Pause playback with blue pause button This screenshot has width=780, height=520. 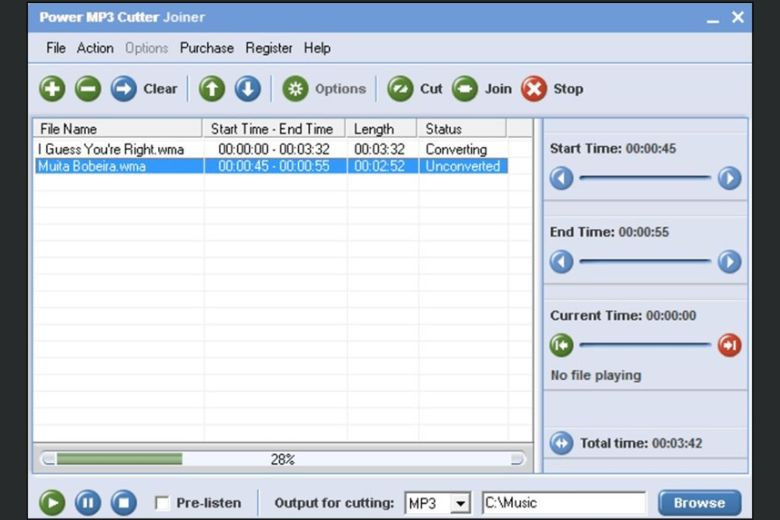tap(88, 503)
